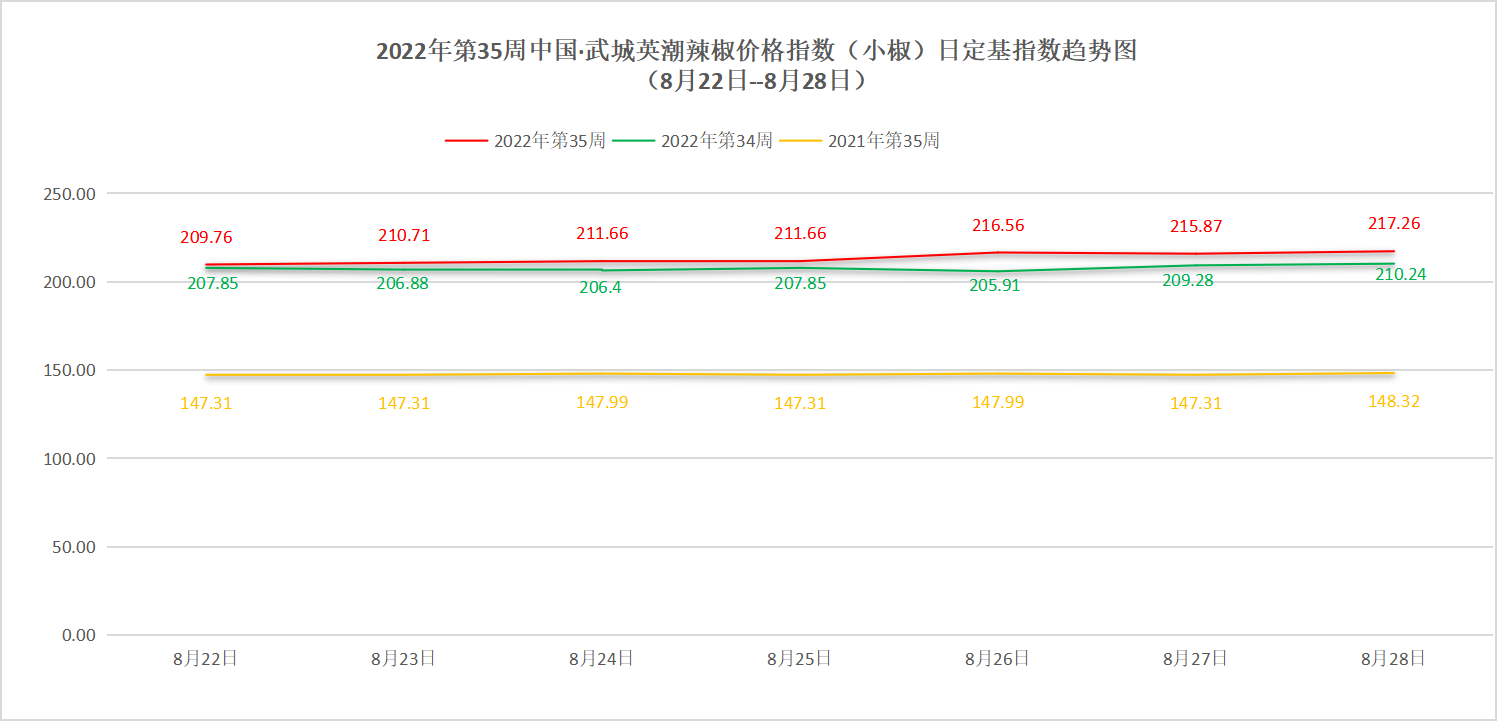
Task: Click the red legend line marker
Action: pyautogui.click(x=466, y=141)
